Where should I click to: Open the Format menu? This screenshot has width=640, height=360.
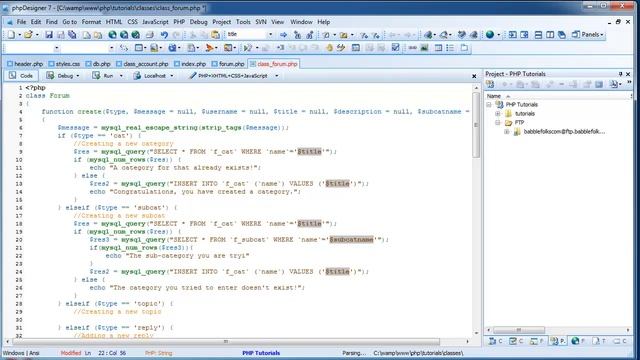click(91, 22)
